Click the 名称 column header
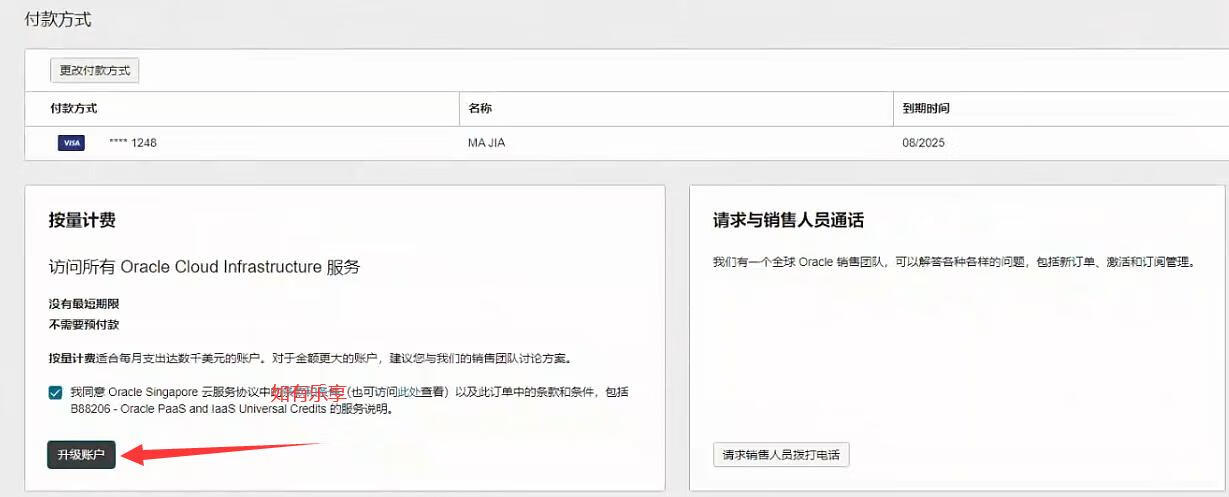The width and height of the screenshot is (1229, 497). (480, 108)
